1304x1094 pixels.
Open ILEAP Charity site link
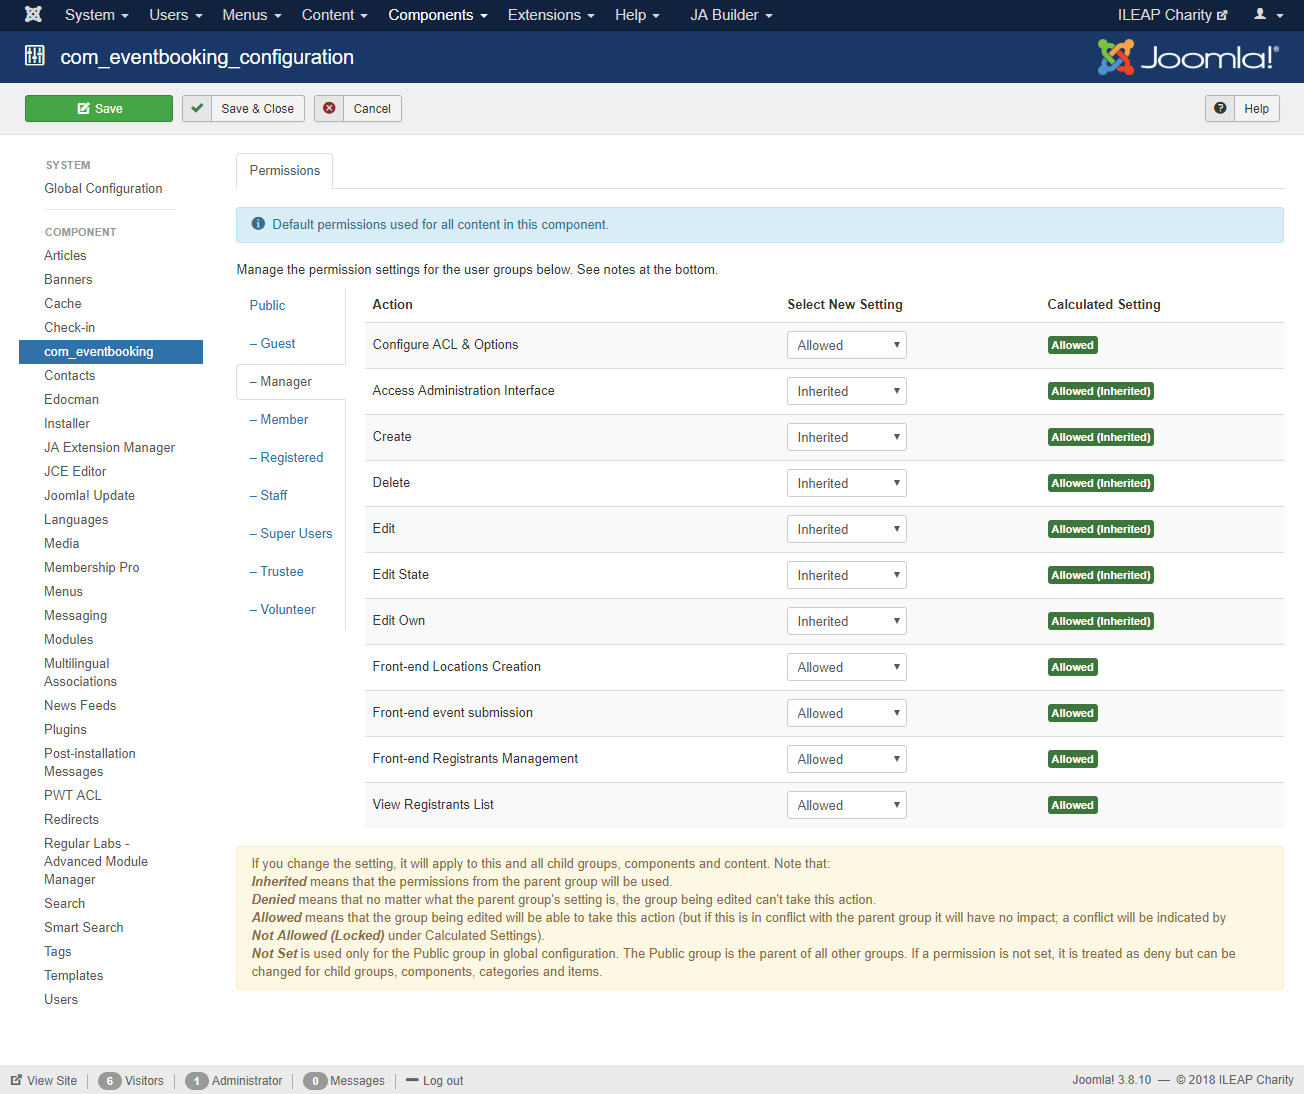pos(1172,14)
